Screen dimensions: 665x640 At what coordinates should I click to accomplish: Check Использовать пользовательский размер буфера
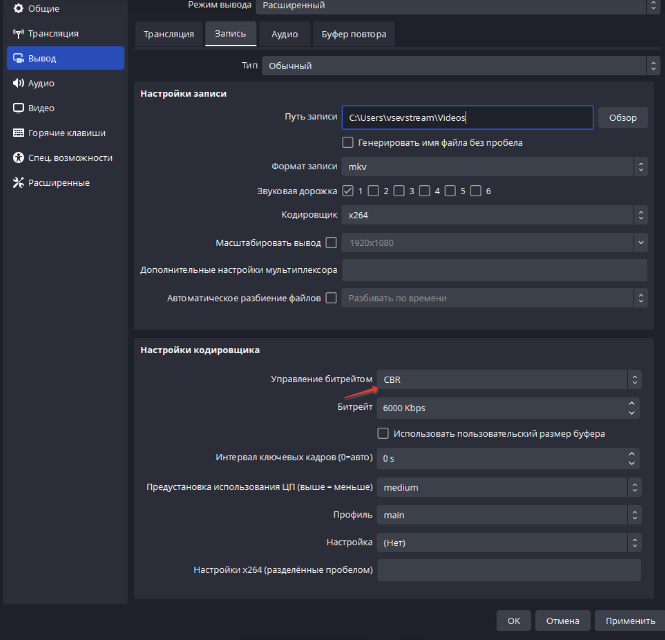pyautogui.click(x=383, y=433)
